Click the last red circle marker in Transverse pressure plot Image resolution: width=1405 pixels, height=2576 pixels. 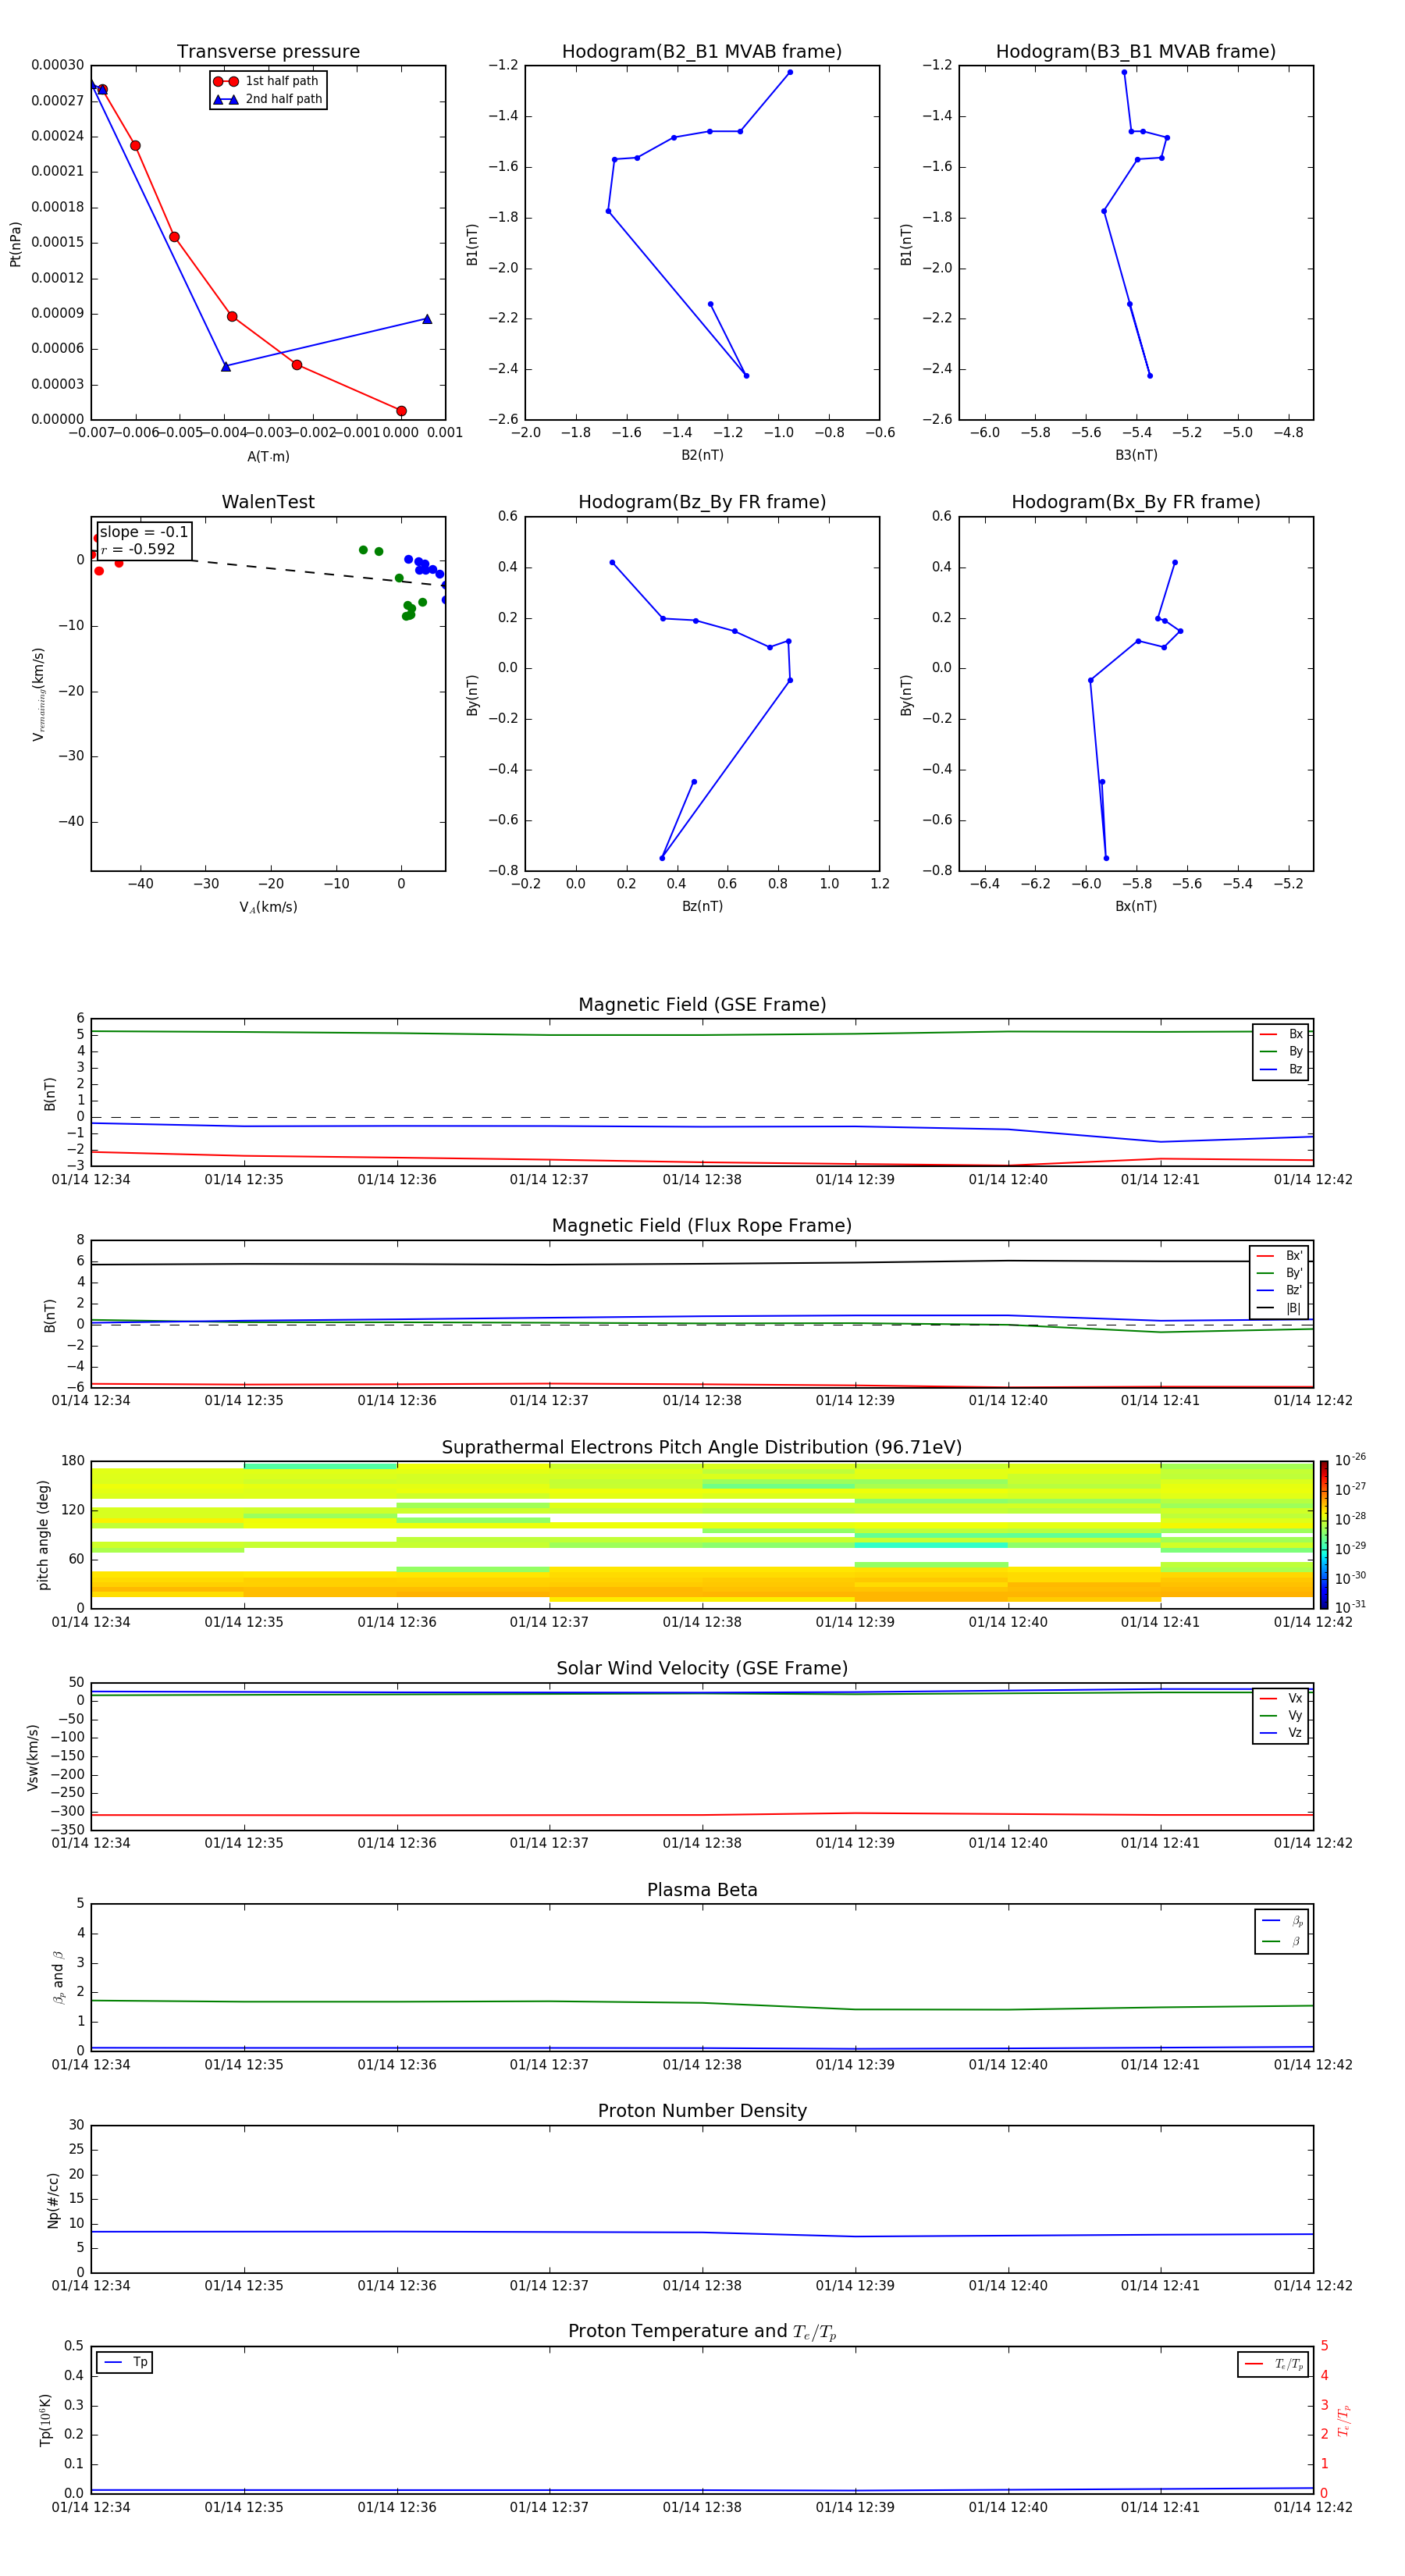(x=401, y=411)
